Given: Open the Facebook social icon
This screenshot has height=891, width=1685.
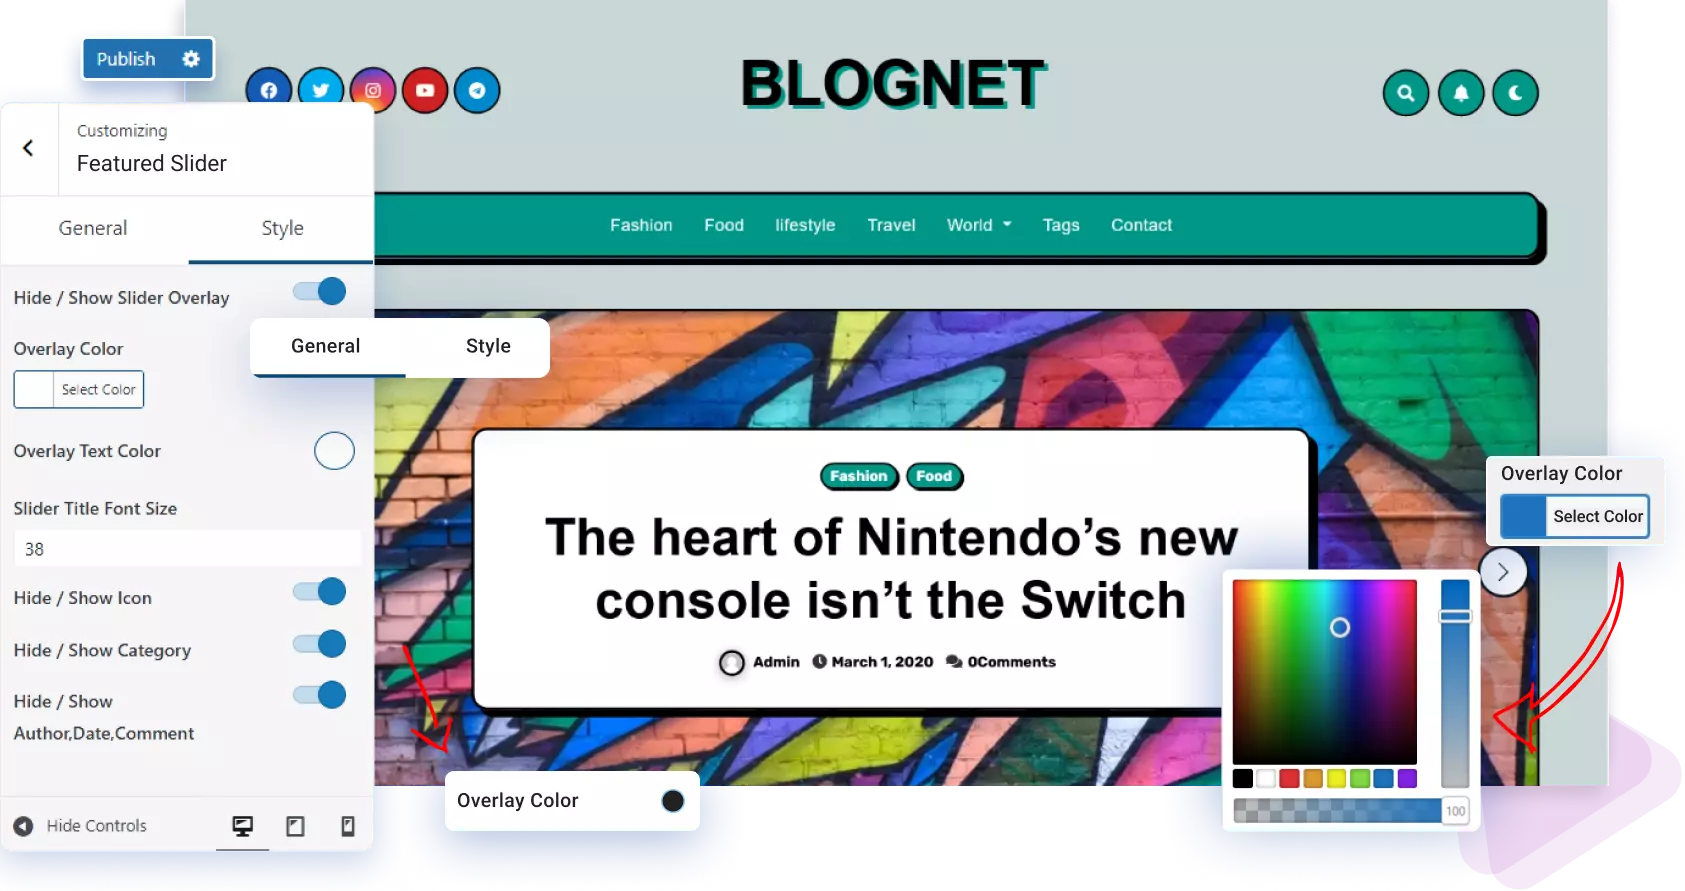Looking at the screenshot, I should coord(269,91).
